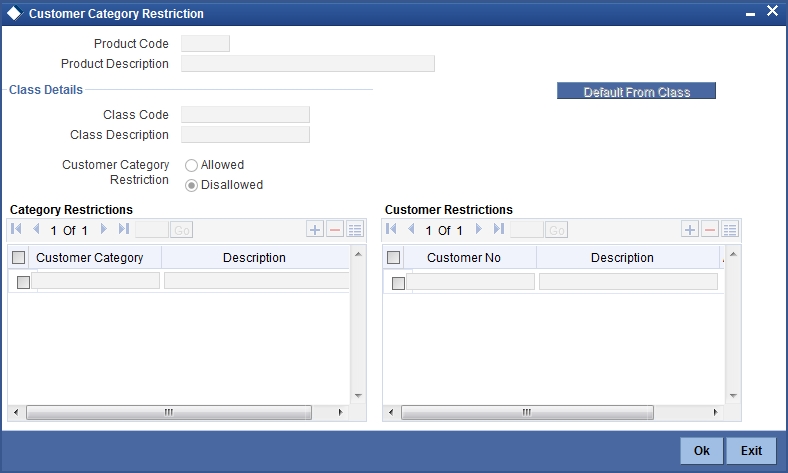Add row in Customer Restrictions table
The height and width of the screenshot is (473, 788).
click(690, 230)
